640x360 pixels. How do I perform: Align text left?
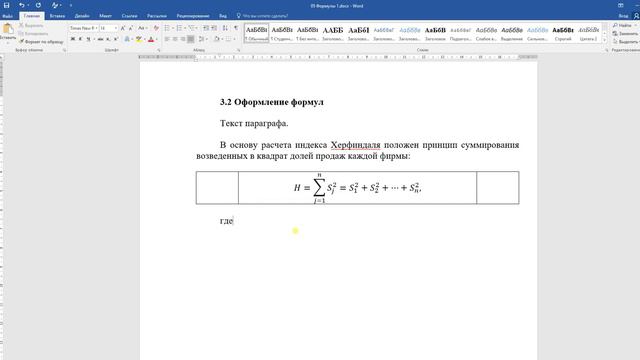pyautogui.click(x=167, y=39)
